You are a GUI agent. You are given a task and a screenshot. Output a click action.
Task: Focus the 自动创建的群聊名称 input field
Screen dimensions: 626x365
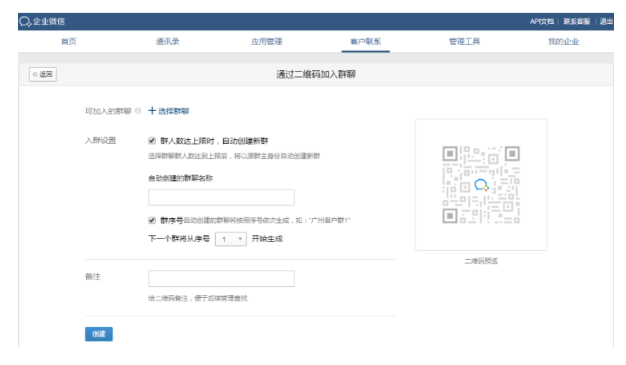point(222,197)
